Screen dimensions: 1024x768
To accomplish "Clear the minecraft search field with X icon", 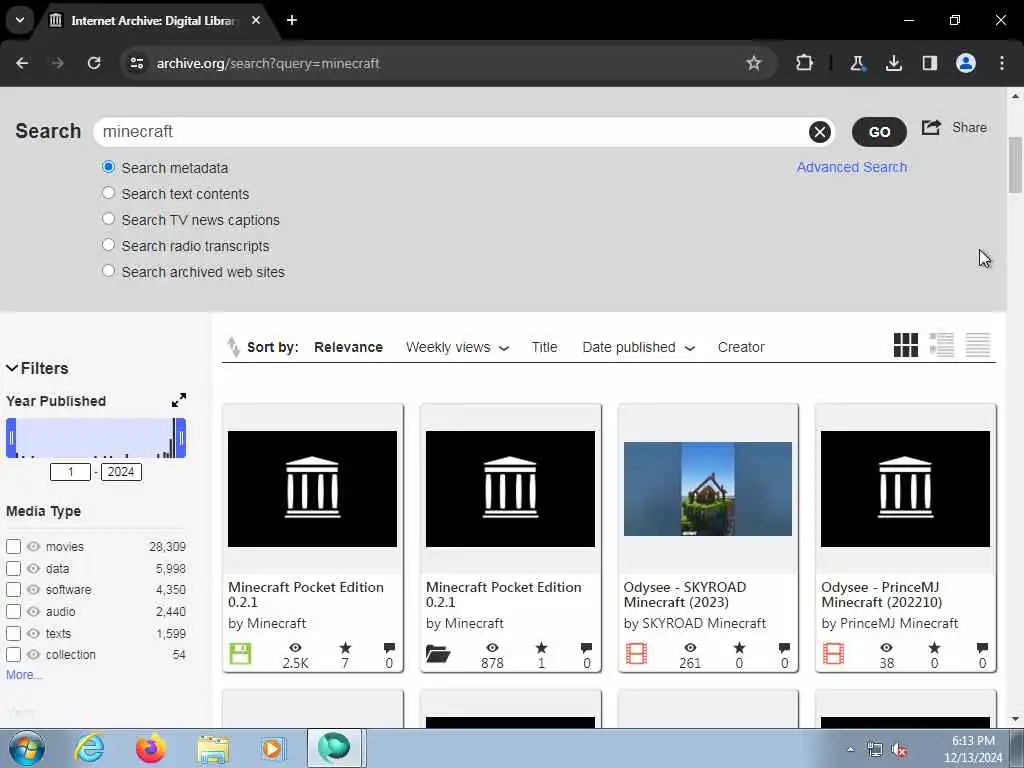I will click(820, 132).
